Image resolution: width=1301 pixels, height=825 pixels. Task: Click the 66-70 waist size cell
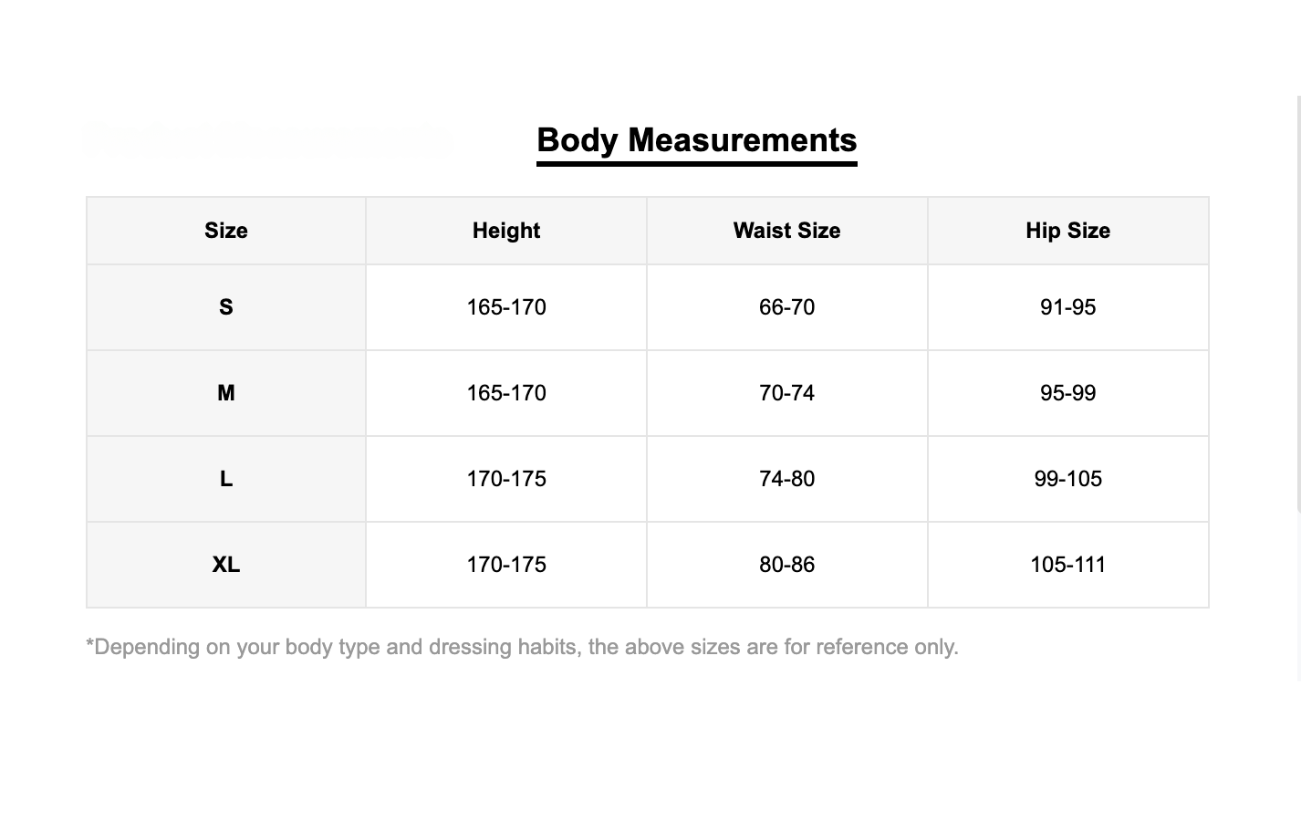pyautogui.click(x=786, y=307)
